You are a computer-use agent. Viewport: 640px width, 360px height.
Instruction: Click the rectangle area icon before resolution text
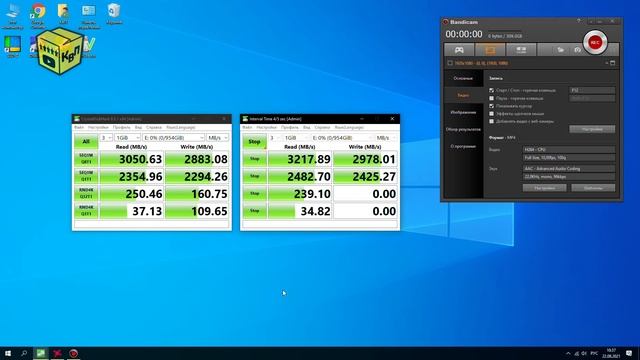[x=450, y=63]
